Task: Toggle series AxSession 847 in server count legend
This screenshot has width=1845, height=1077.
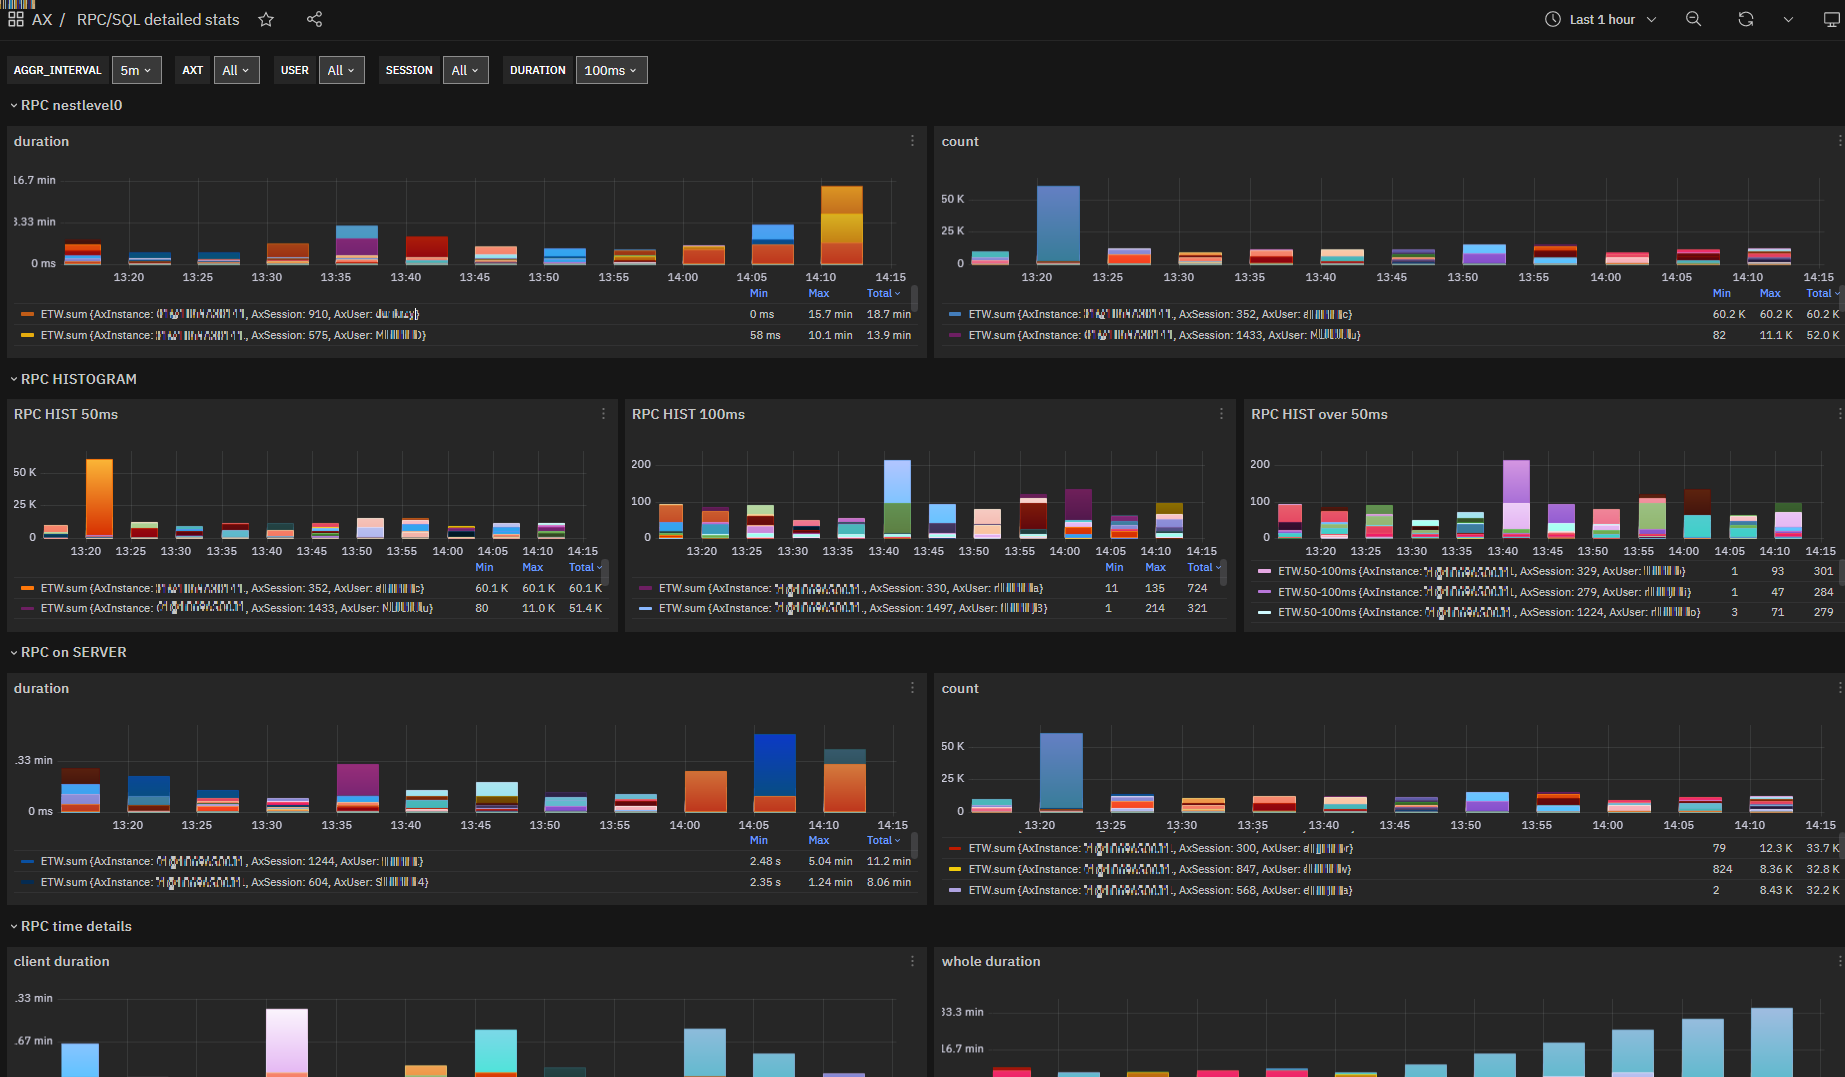Action: (x=1160, y=869)
